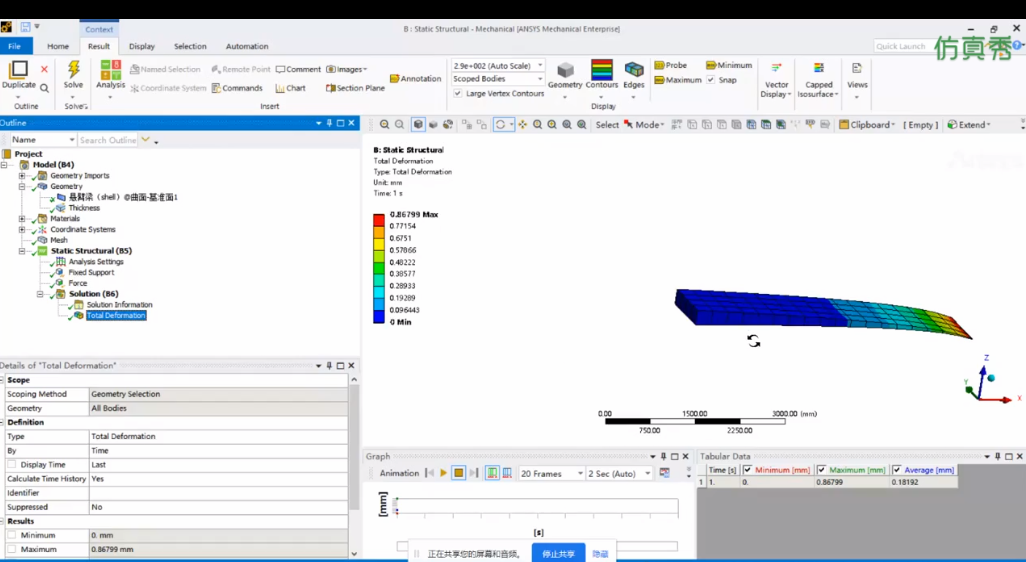Viewport: 1026px width, 562px height.
Task: Play the result animation
Action: pyautogui.click(x=444, y=473)
